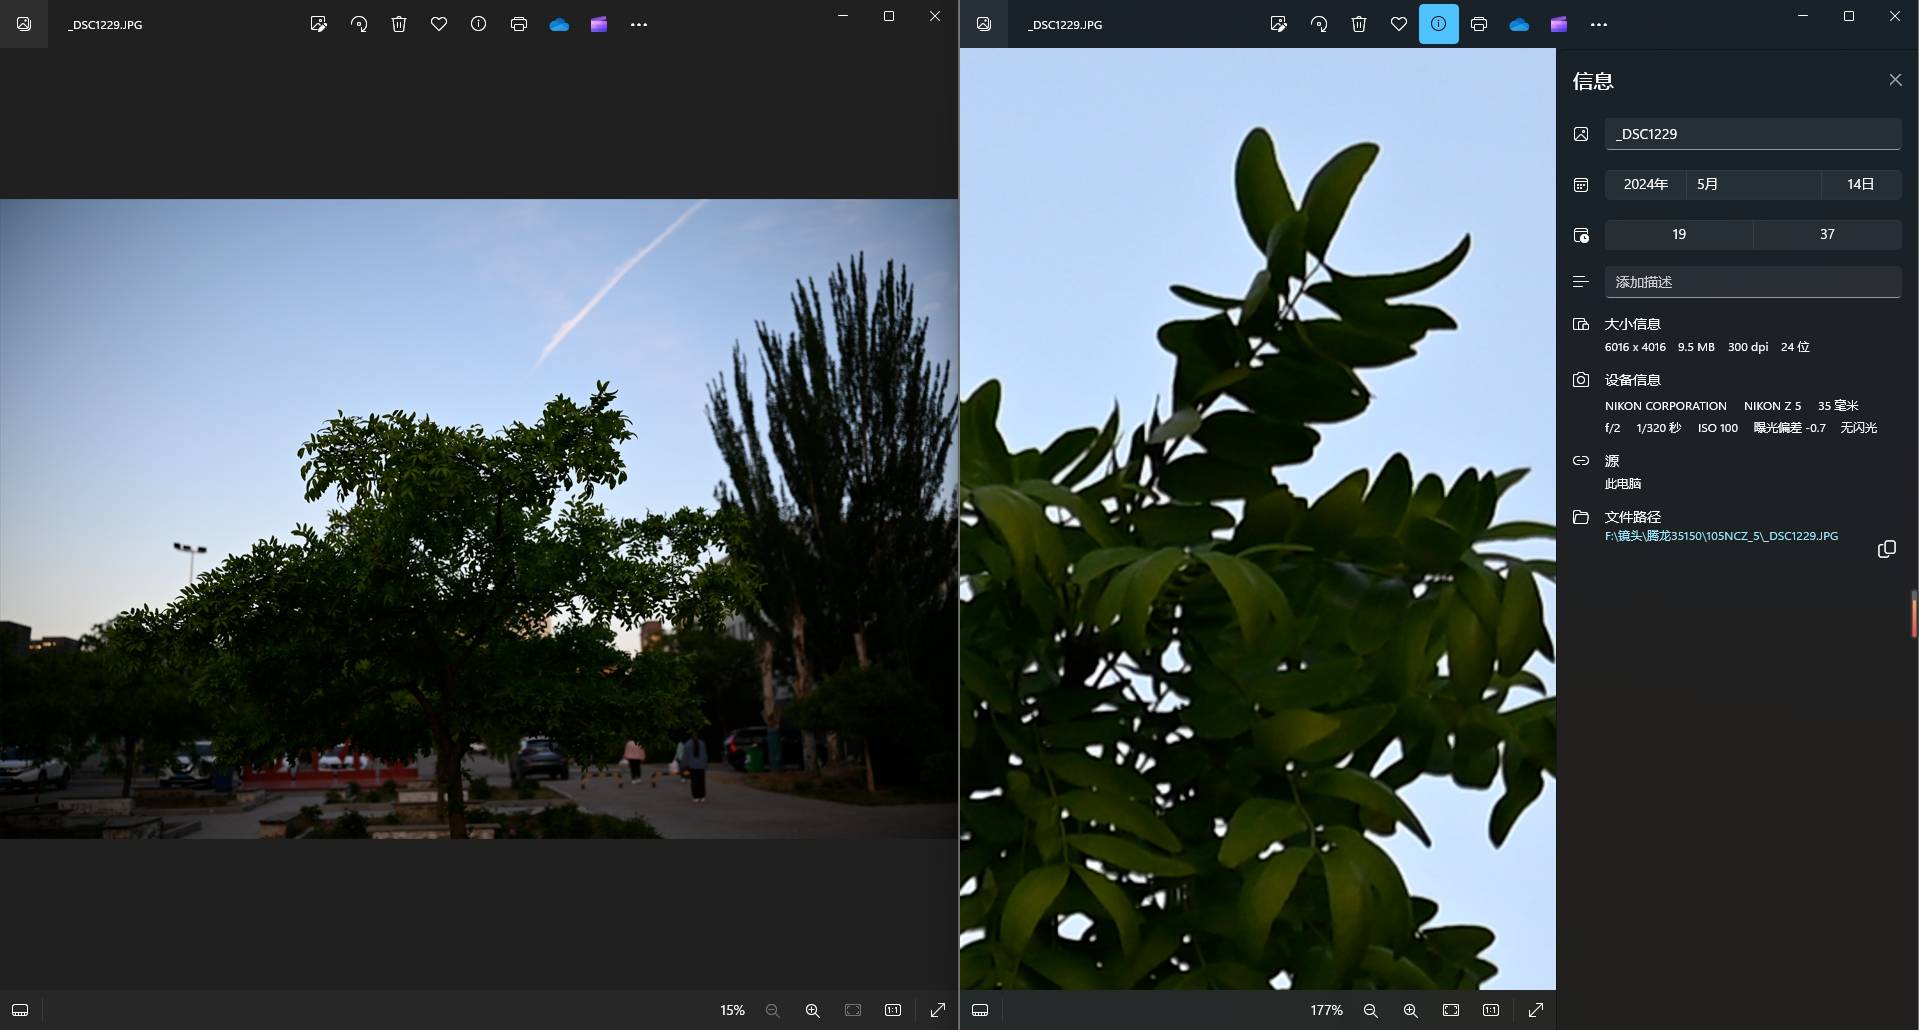
Task: Delete the photo using left window trash icon
Action: [399, 24]
